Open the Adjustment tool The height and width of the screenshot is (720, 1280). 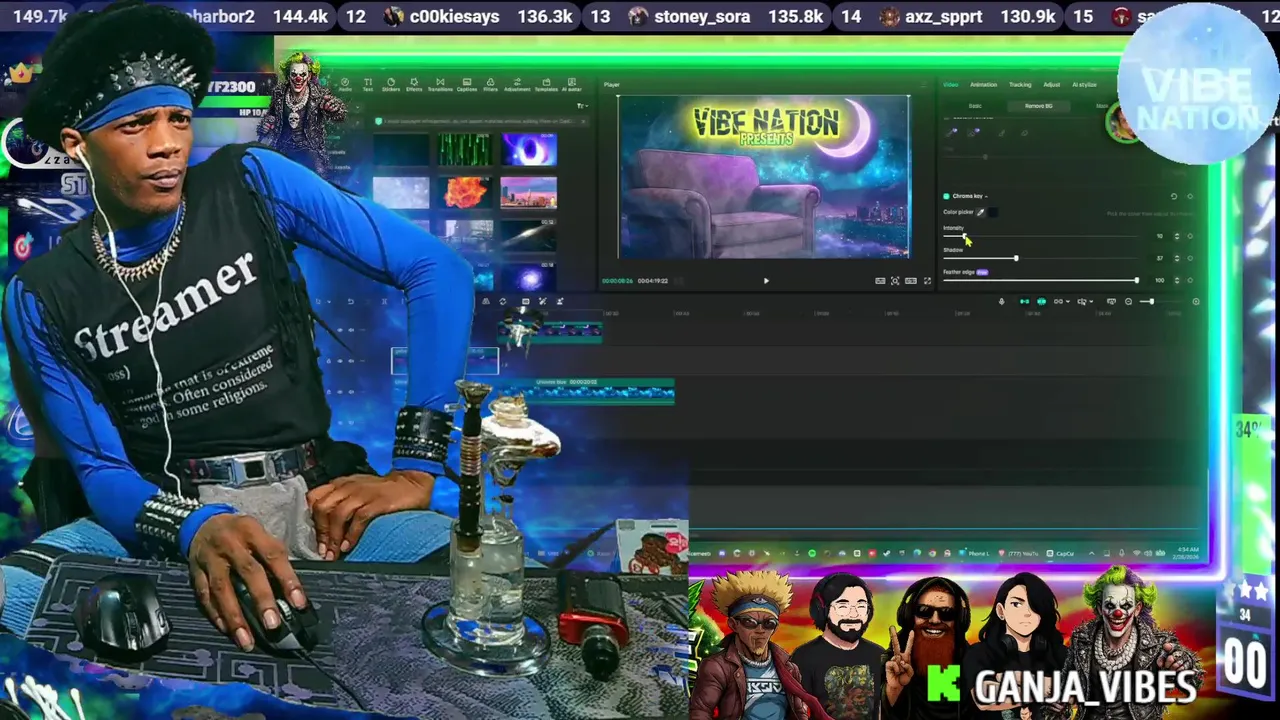click(x=517, y=85)
